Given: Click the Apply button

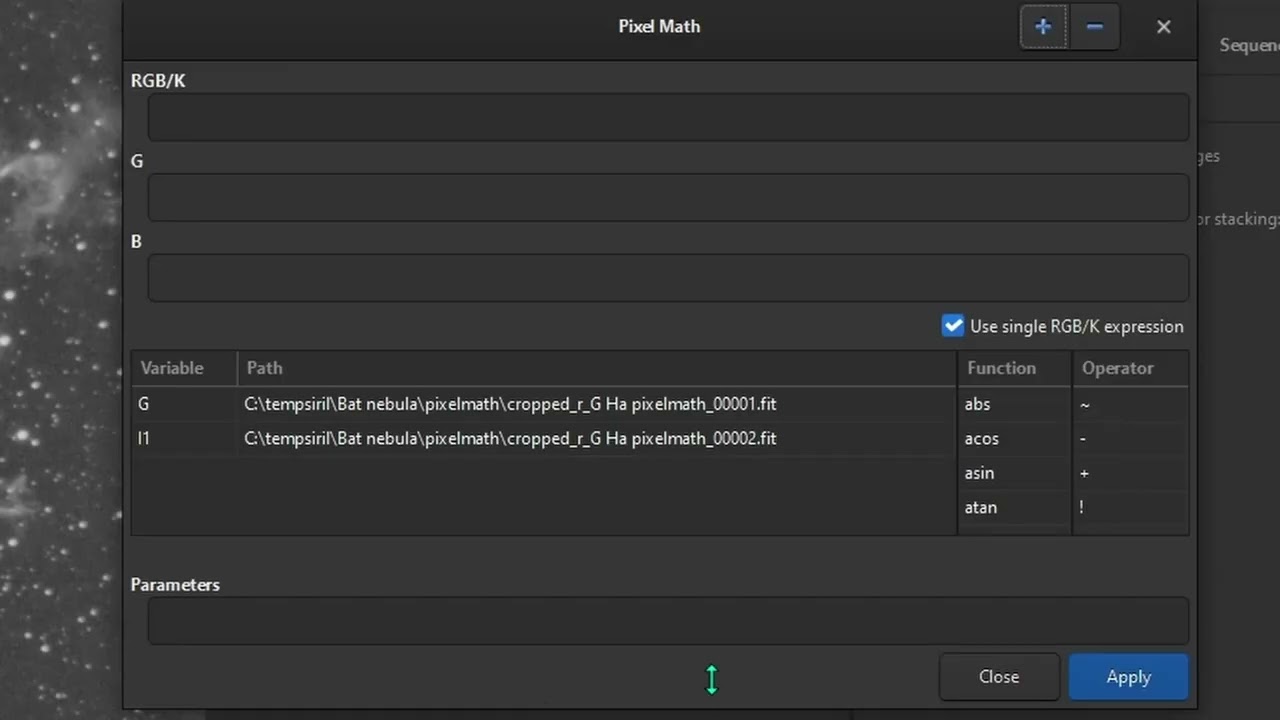Looking at the screenshot, I should (1128, 677).
